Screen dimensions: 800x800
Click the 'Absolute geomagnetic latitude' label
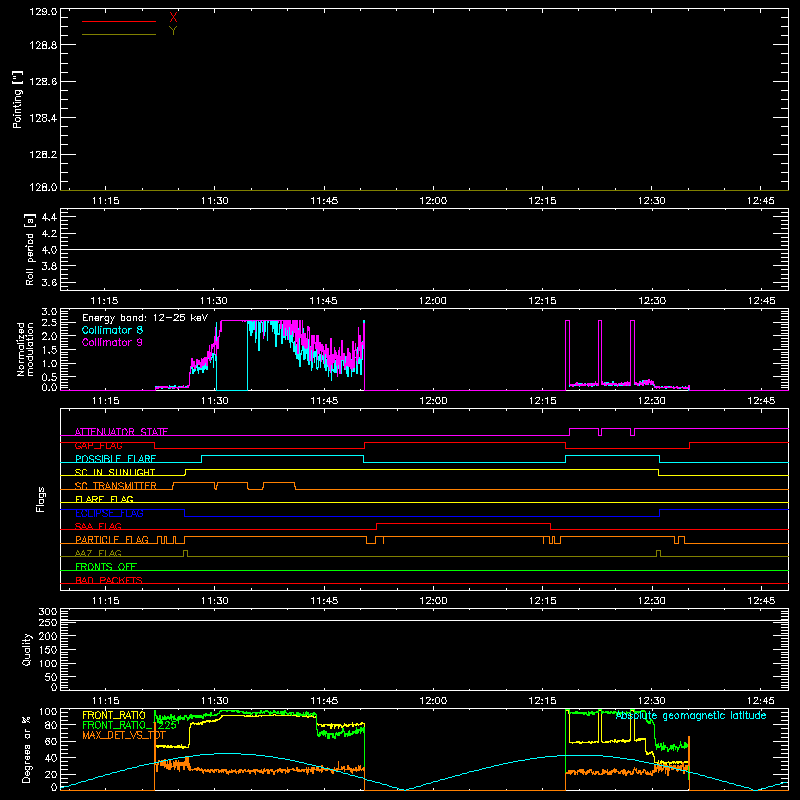click(691, 716)
